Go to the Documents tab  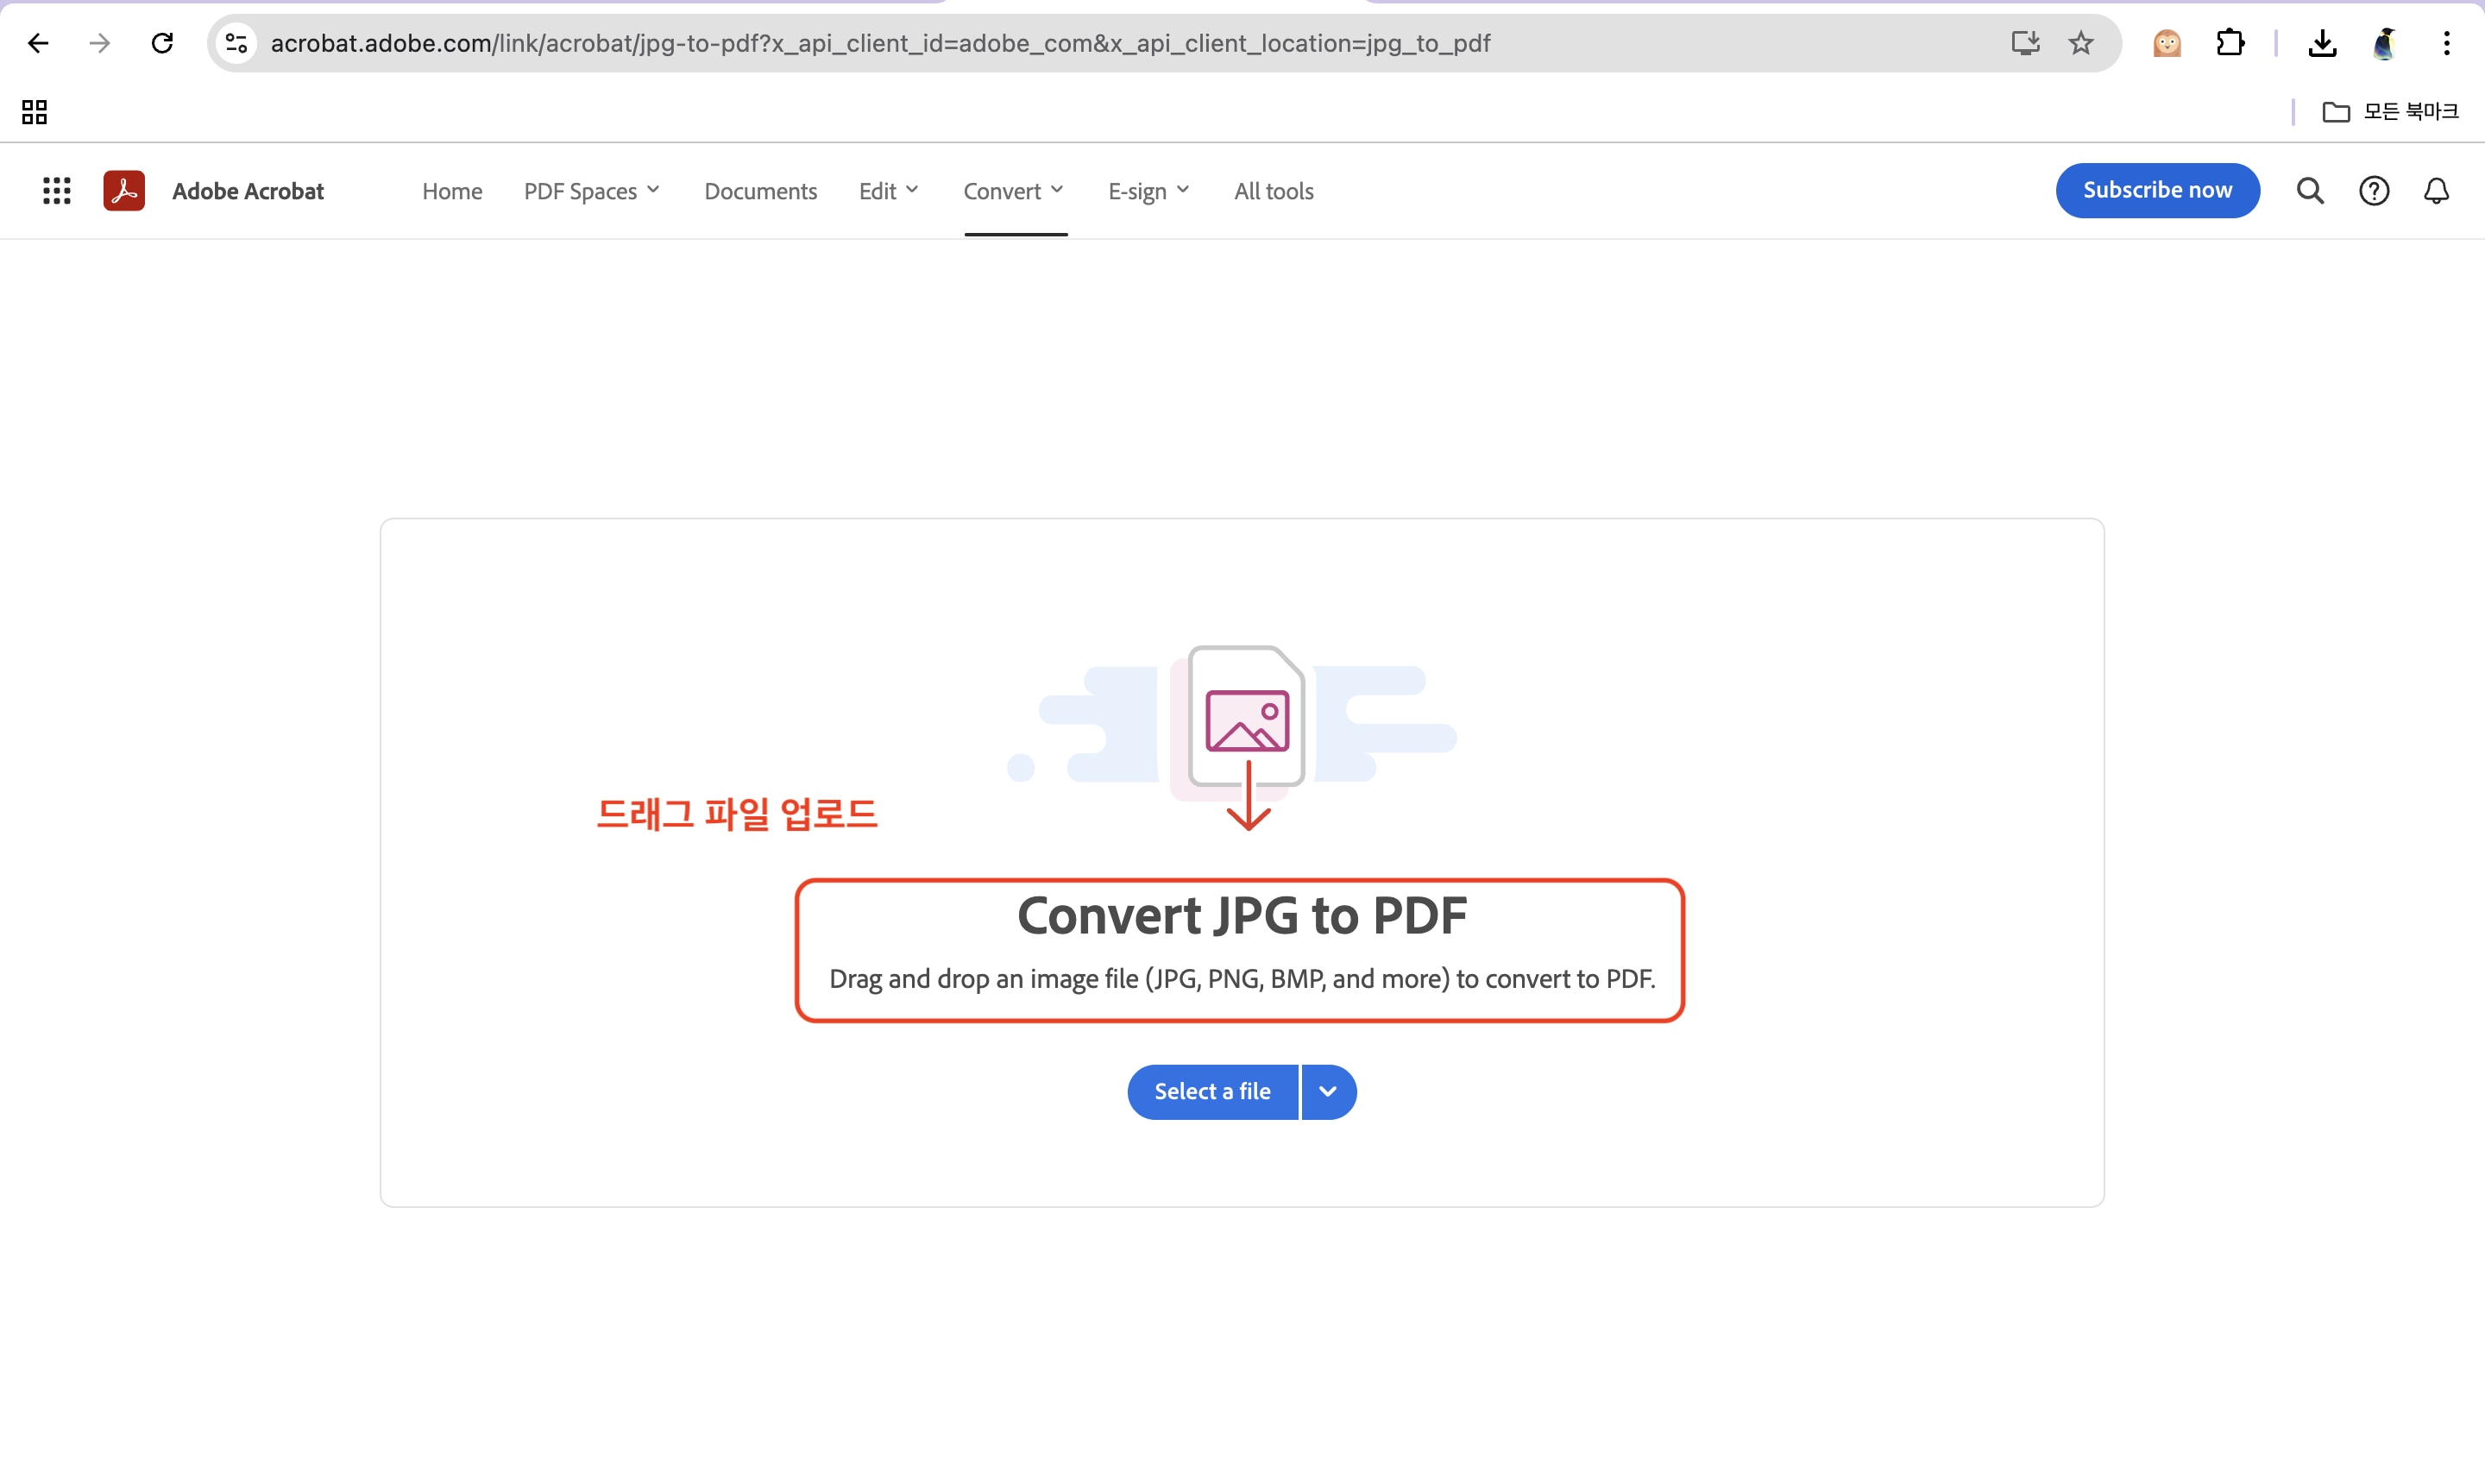click(x=760, y=191)
